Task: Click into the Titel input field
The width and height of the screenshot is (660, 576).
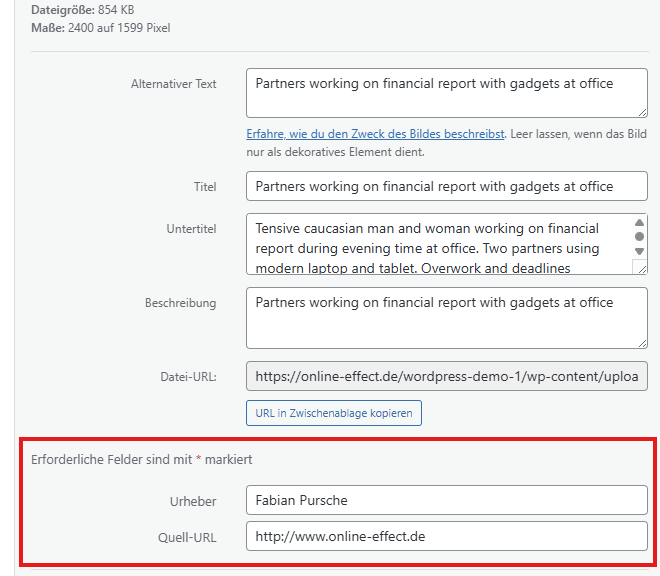Action: (446, 186)
